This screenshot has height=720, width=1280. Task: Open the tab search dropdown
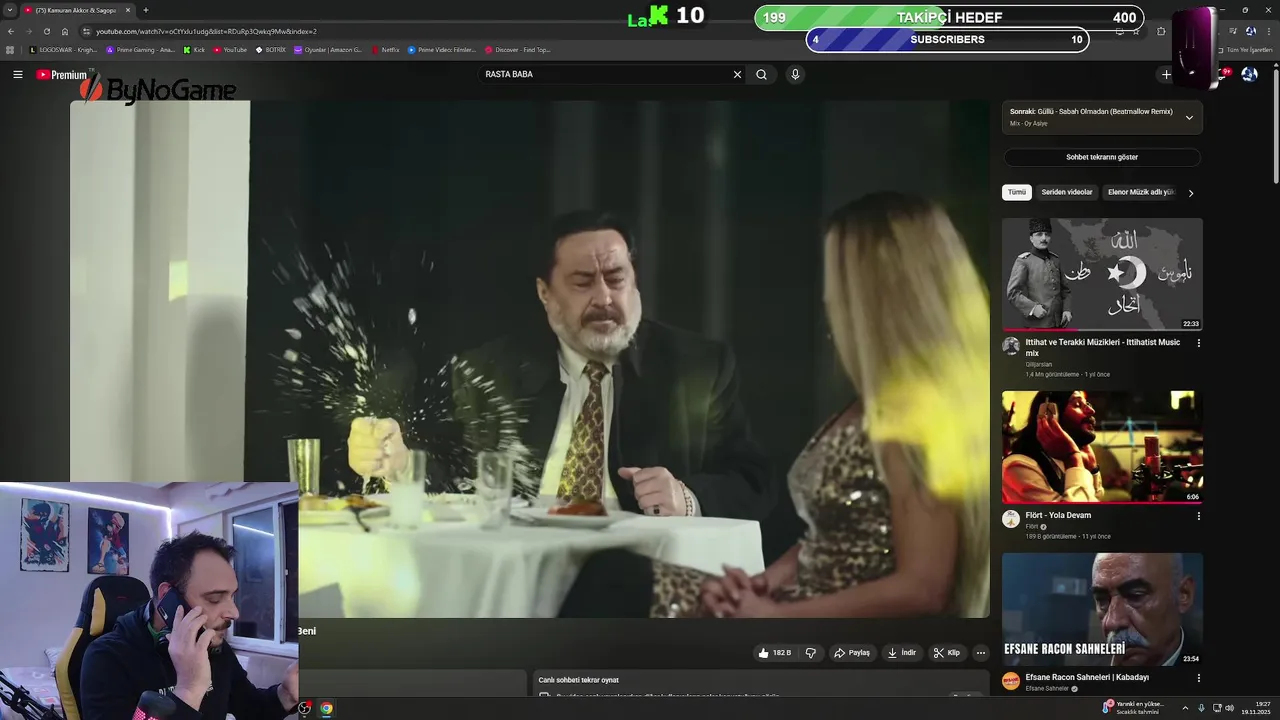coord(11,10)
